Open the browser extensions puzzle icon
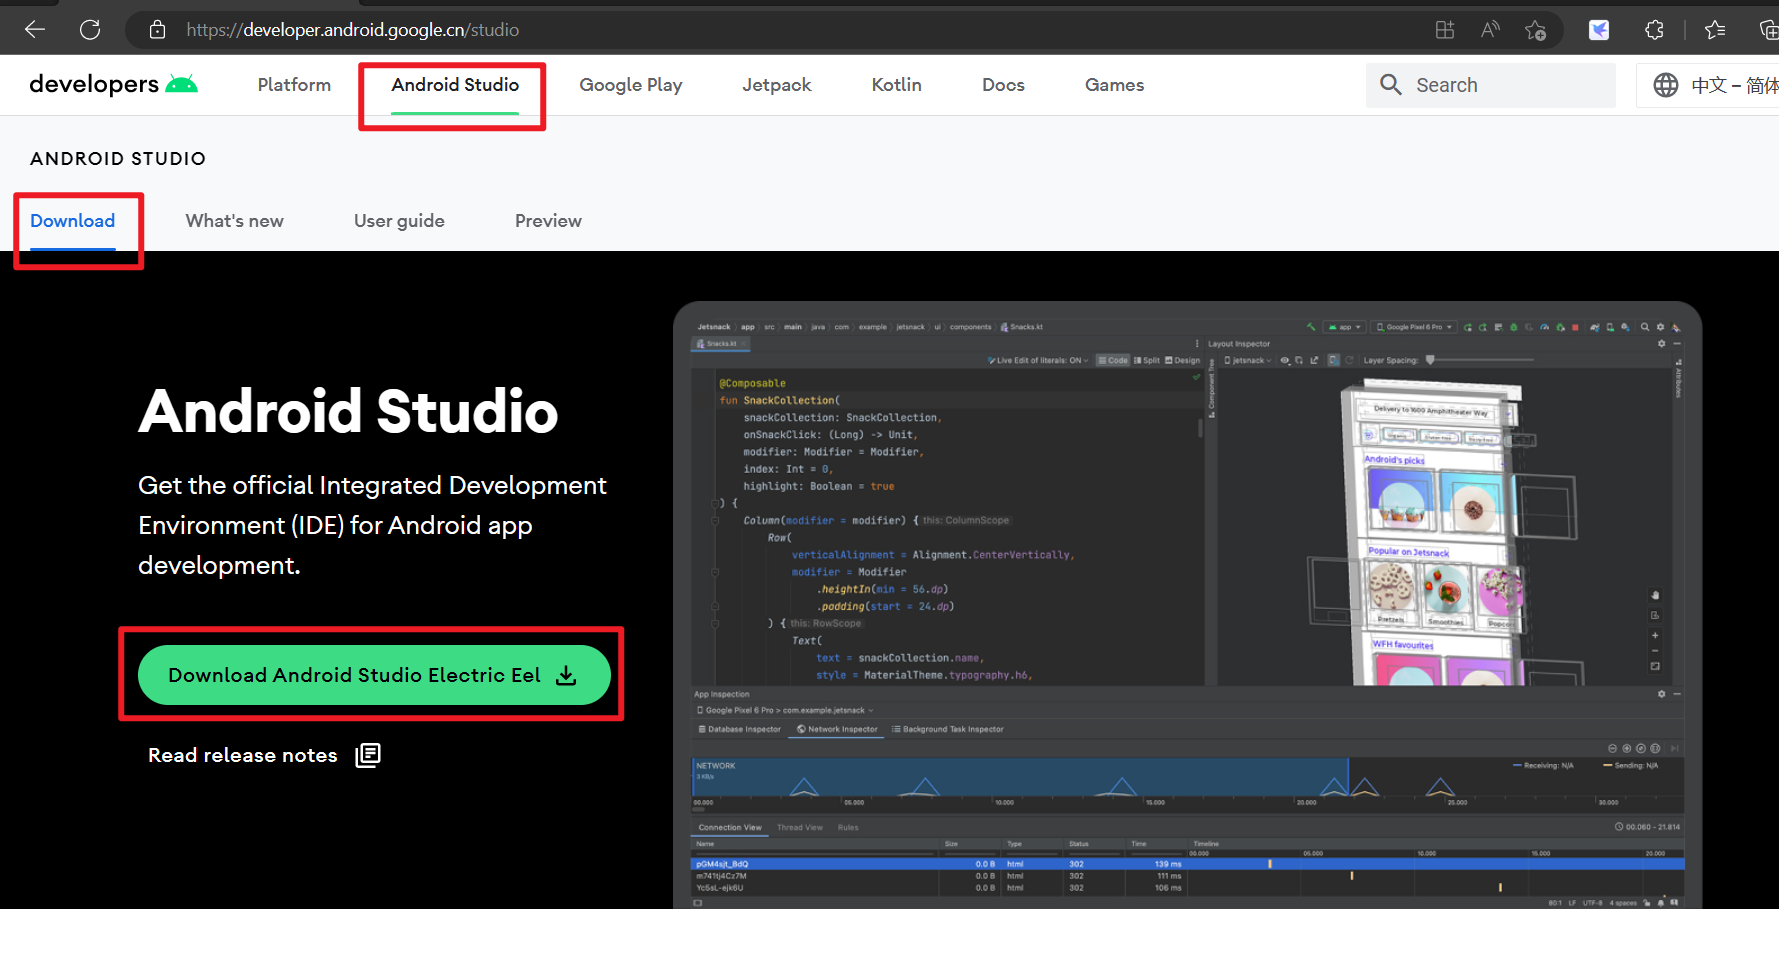Viewport: 1779px width, 953px height. pyautogui.click(x=1654, y=30)
